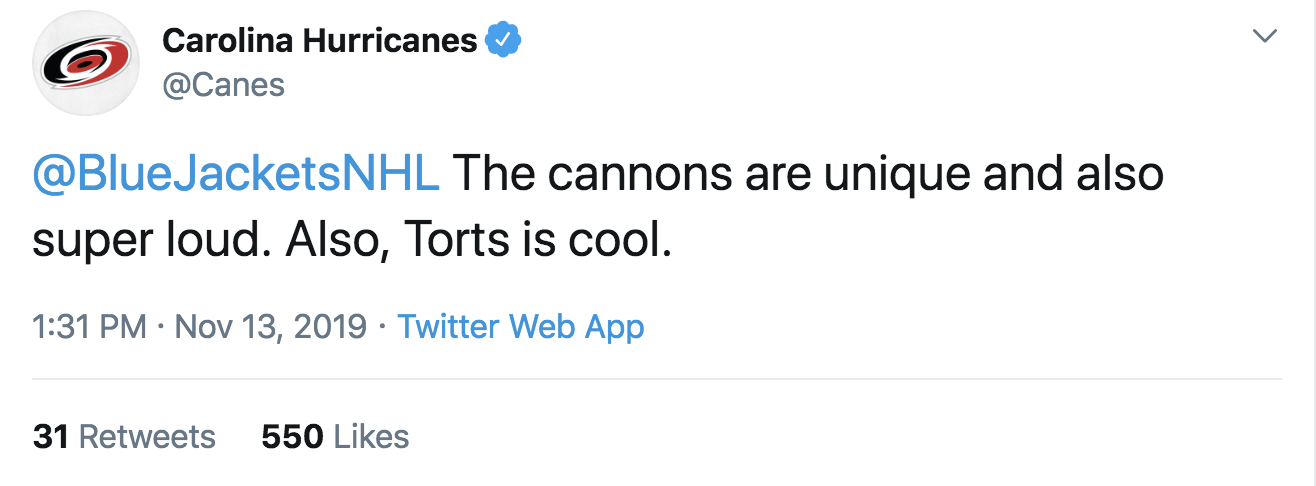The width and height of the screenshot is (1316, 486).
Task: Click the Nov 13, 2019 date
Action: (271, 327)
